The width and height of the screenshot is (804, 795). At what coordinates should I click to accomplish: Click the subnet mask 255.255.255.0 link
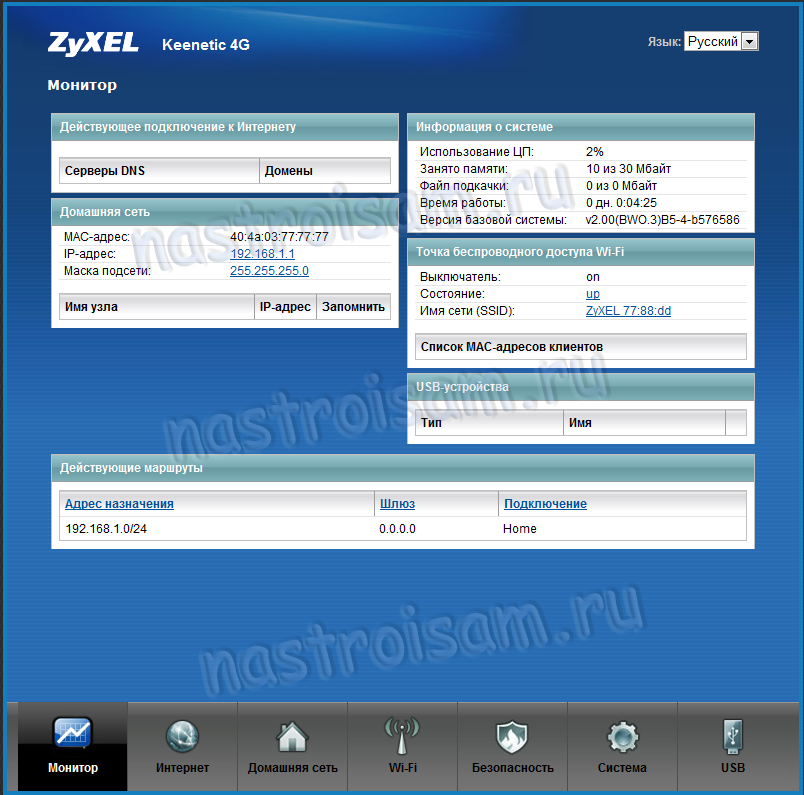click(x=269, y=271)
